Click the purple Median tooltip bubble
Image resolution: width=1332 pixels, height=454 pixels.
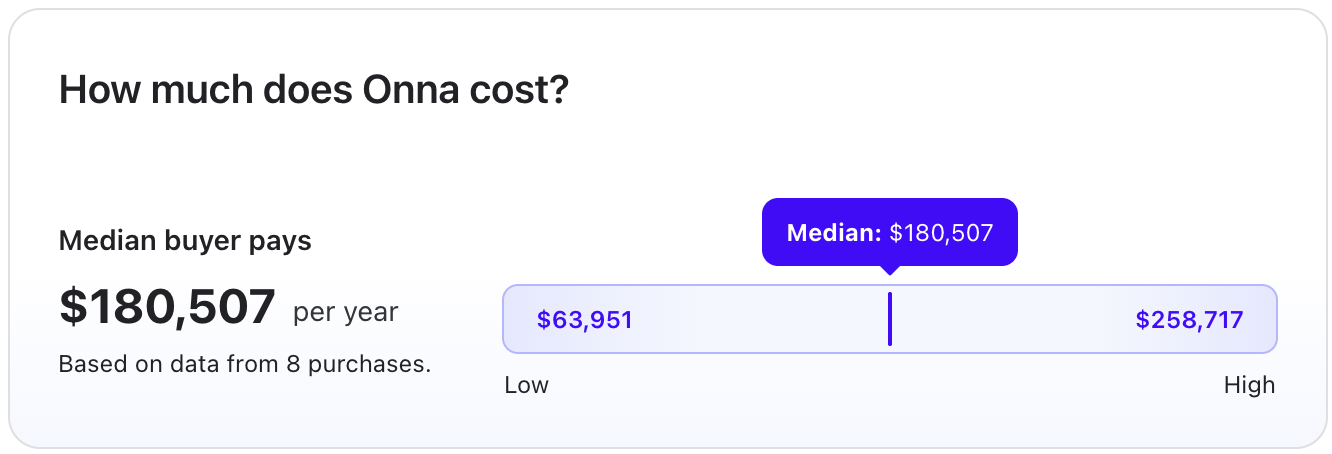[890, 232]
